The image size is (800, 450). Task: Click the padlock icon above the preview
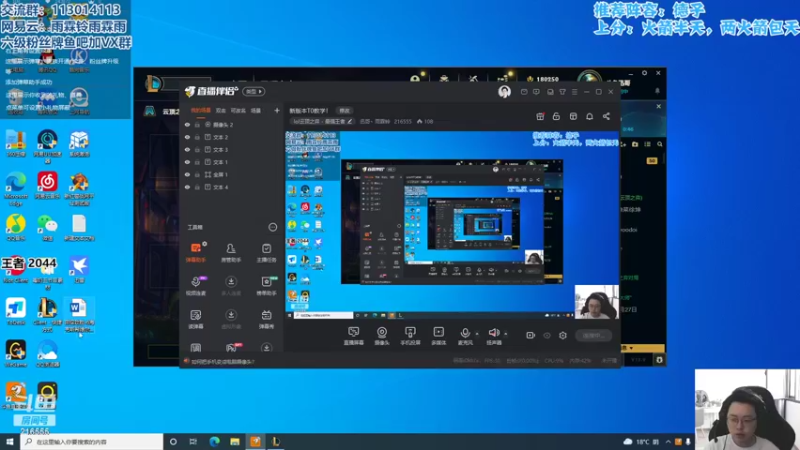tap(557, 116)
